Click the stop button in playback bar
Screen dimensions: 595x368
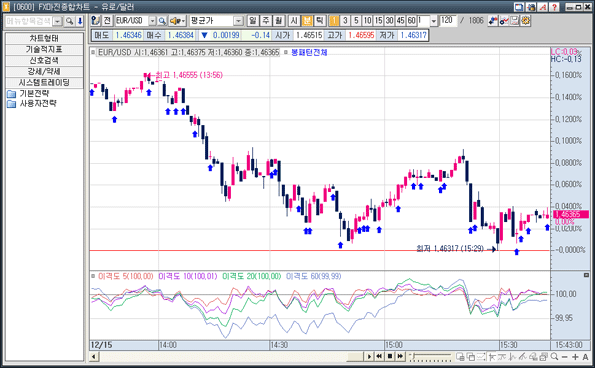click(x=389, y=356)
